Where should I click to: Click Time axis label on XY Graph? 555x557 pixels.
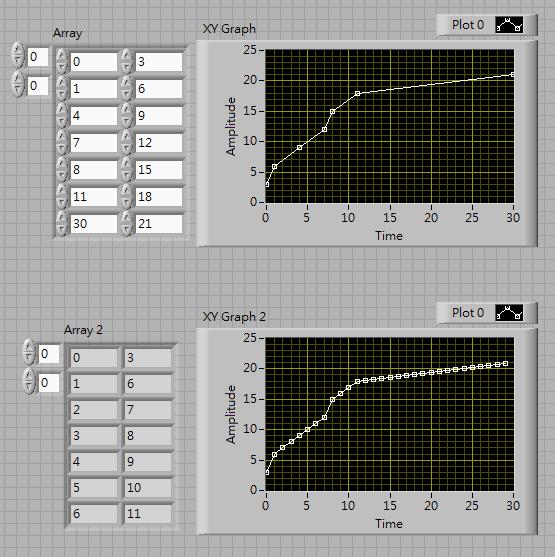click(x=389, y=236)
